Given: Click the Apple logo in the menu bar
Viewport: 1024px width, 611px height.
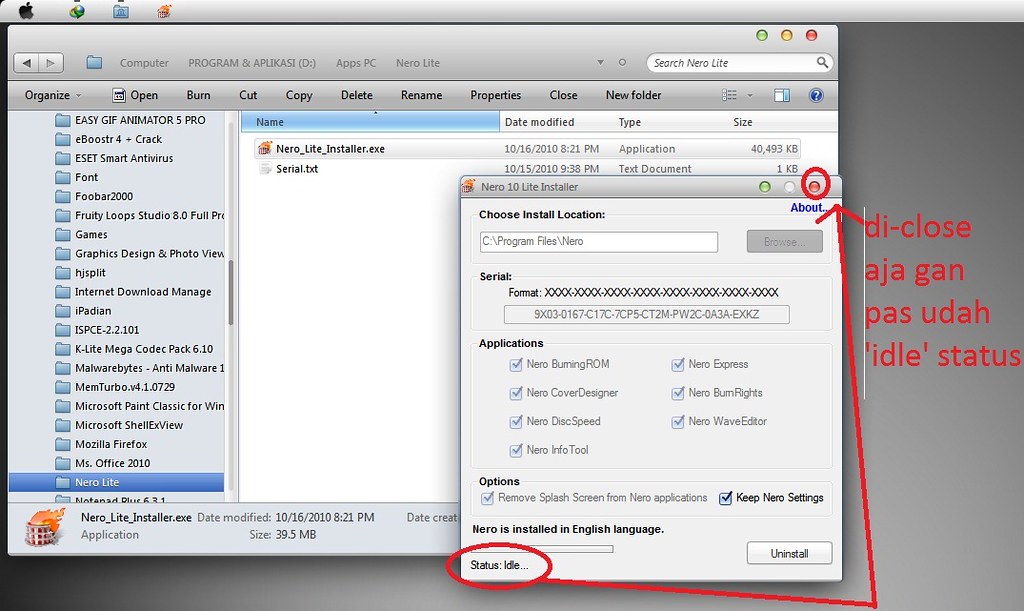Looking at the screenshot, I should click(26, 10).
